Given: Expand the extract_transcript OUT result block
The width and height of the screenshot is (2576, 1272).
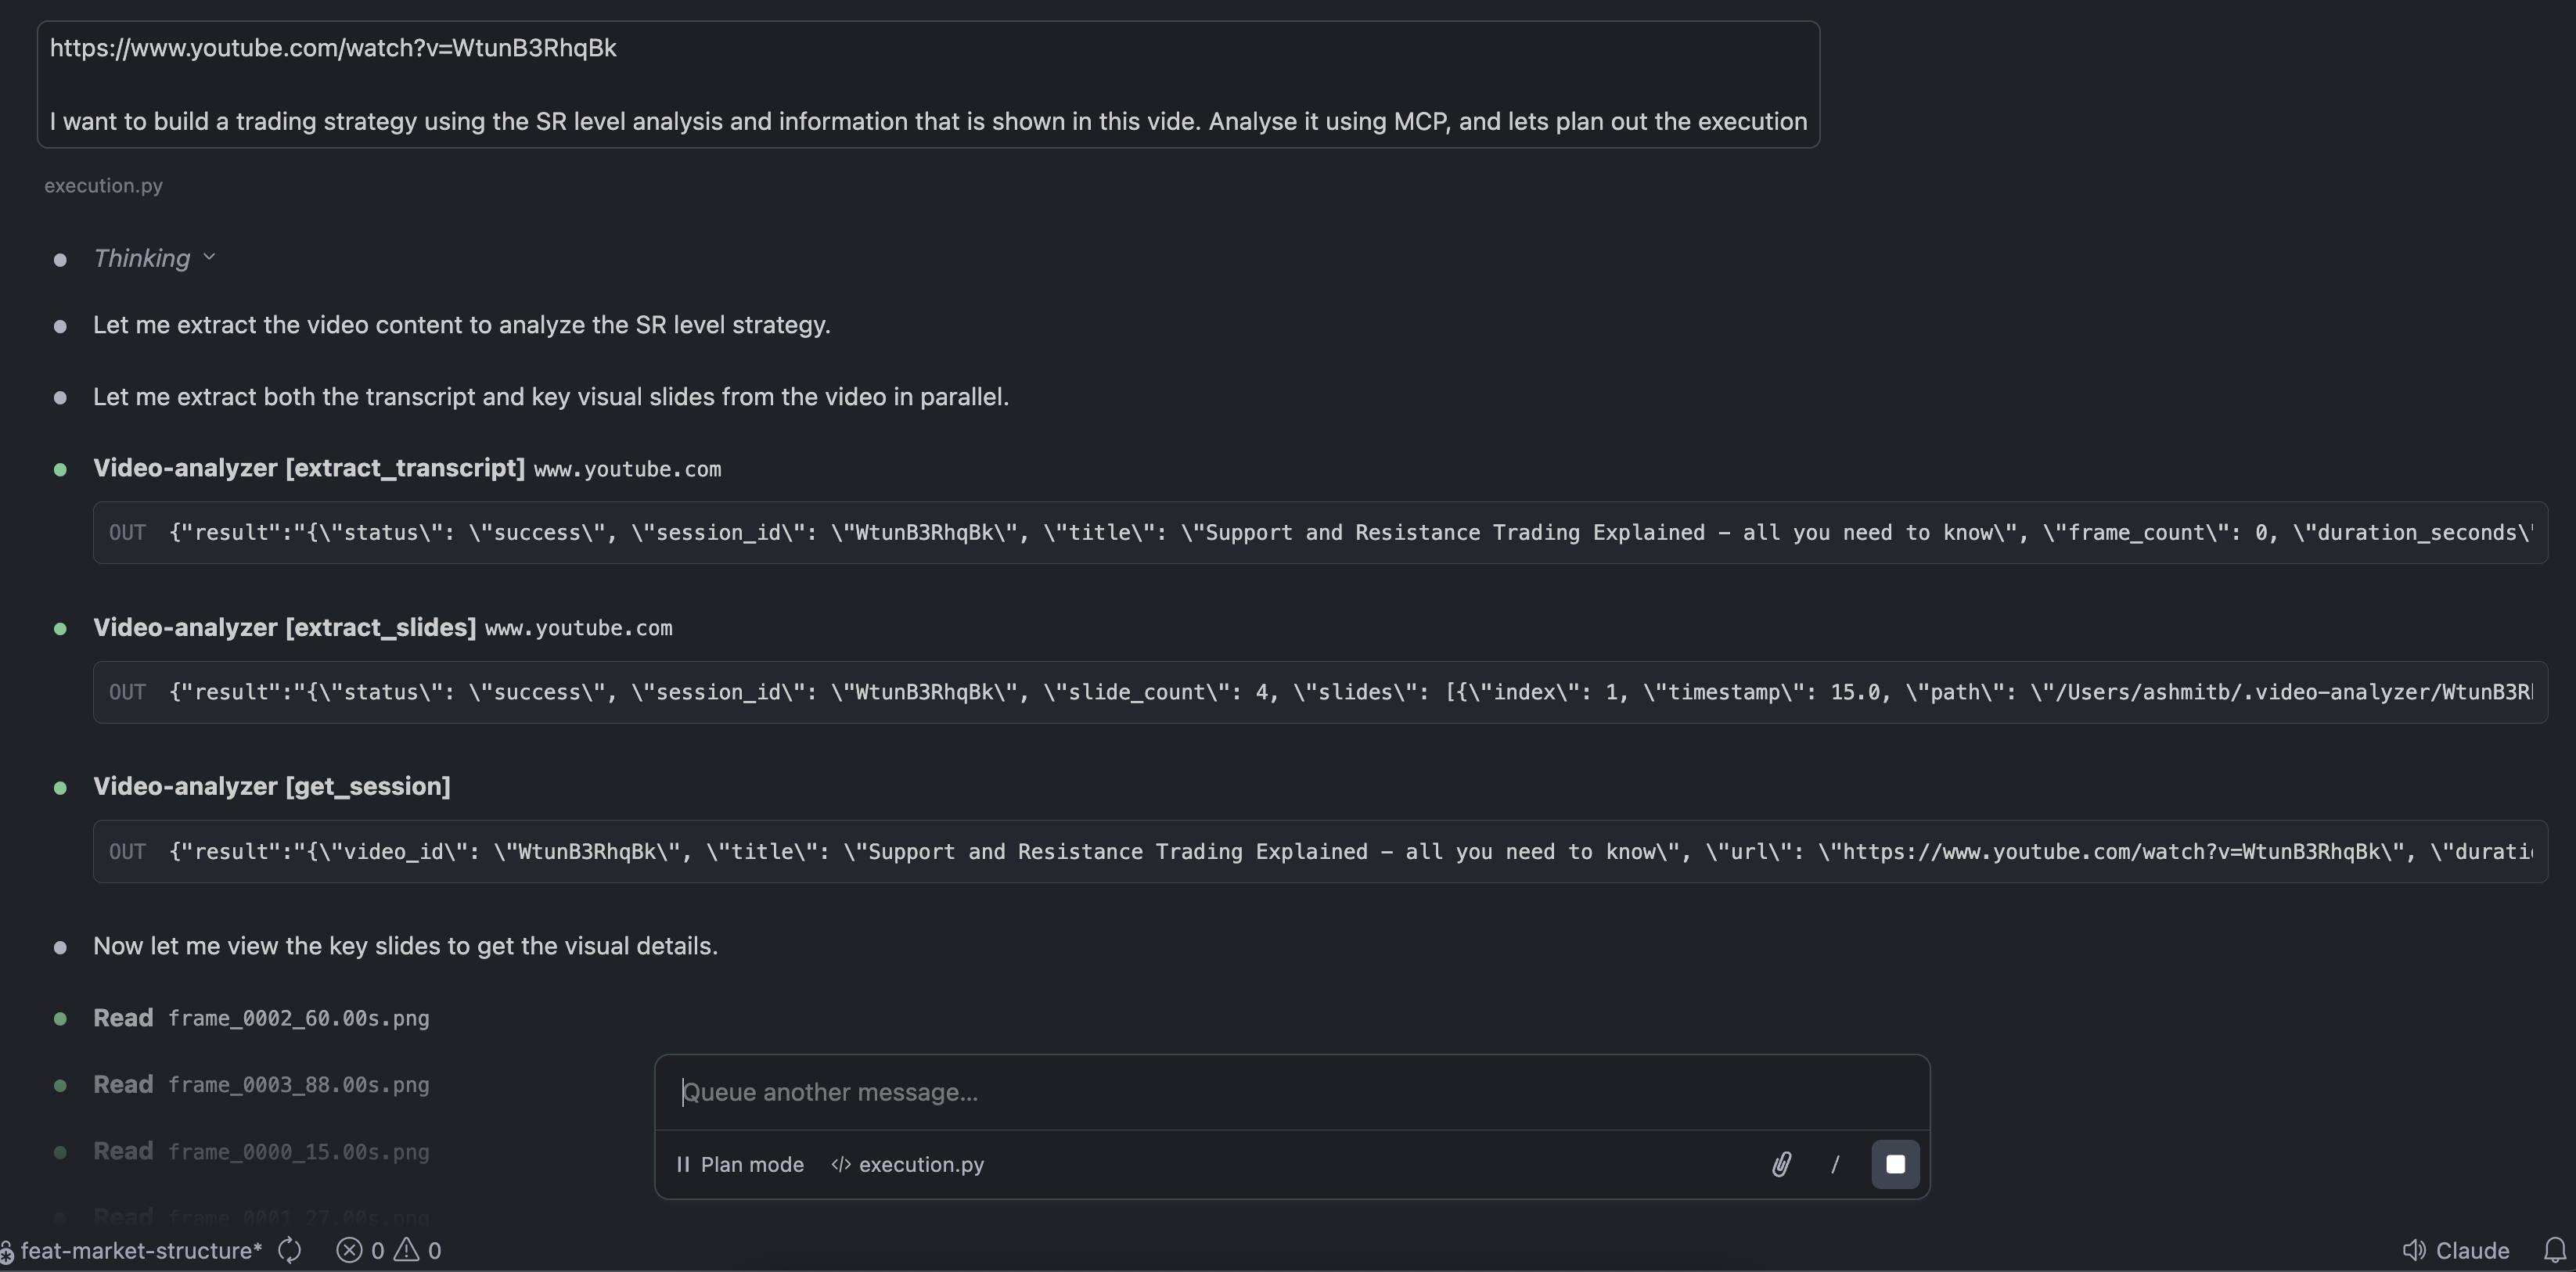Looking at the screenshot, I should (1320, 533).
